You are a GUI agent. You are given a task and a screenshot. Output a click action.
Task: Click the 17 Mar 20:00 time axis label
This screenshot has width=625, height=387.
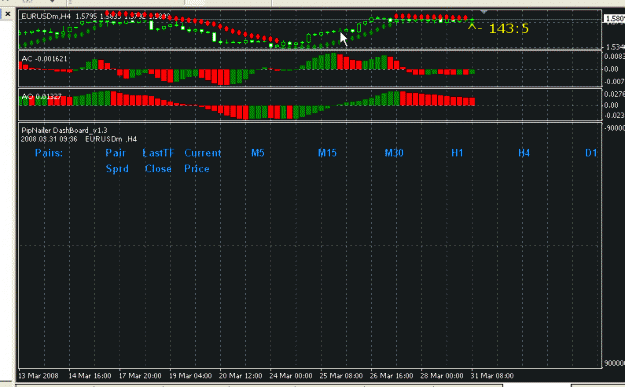tap(140, 376)
